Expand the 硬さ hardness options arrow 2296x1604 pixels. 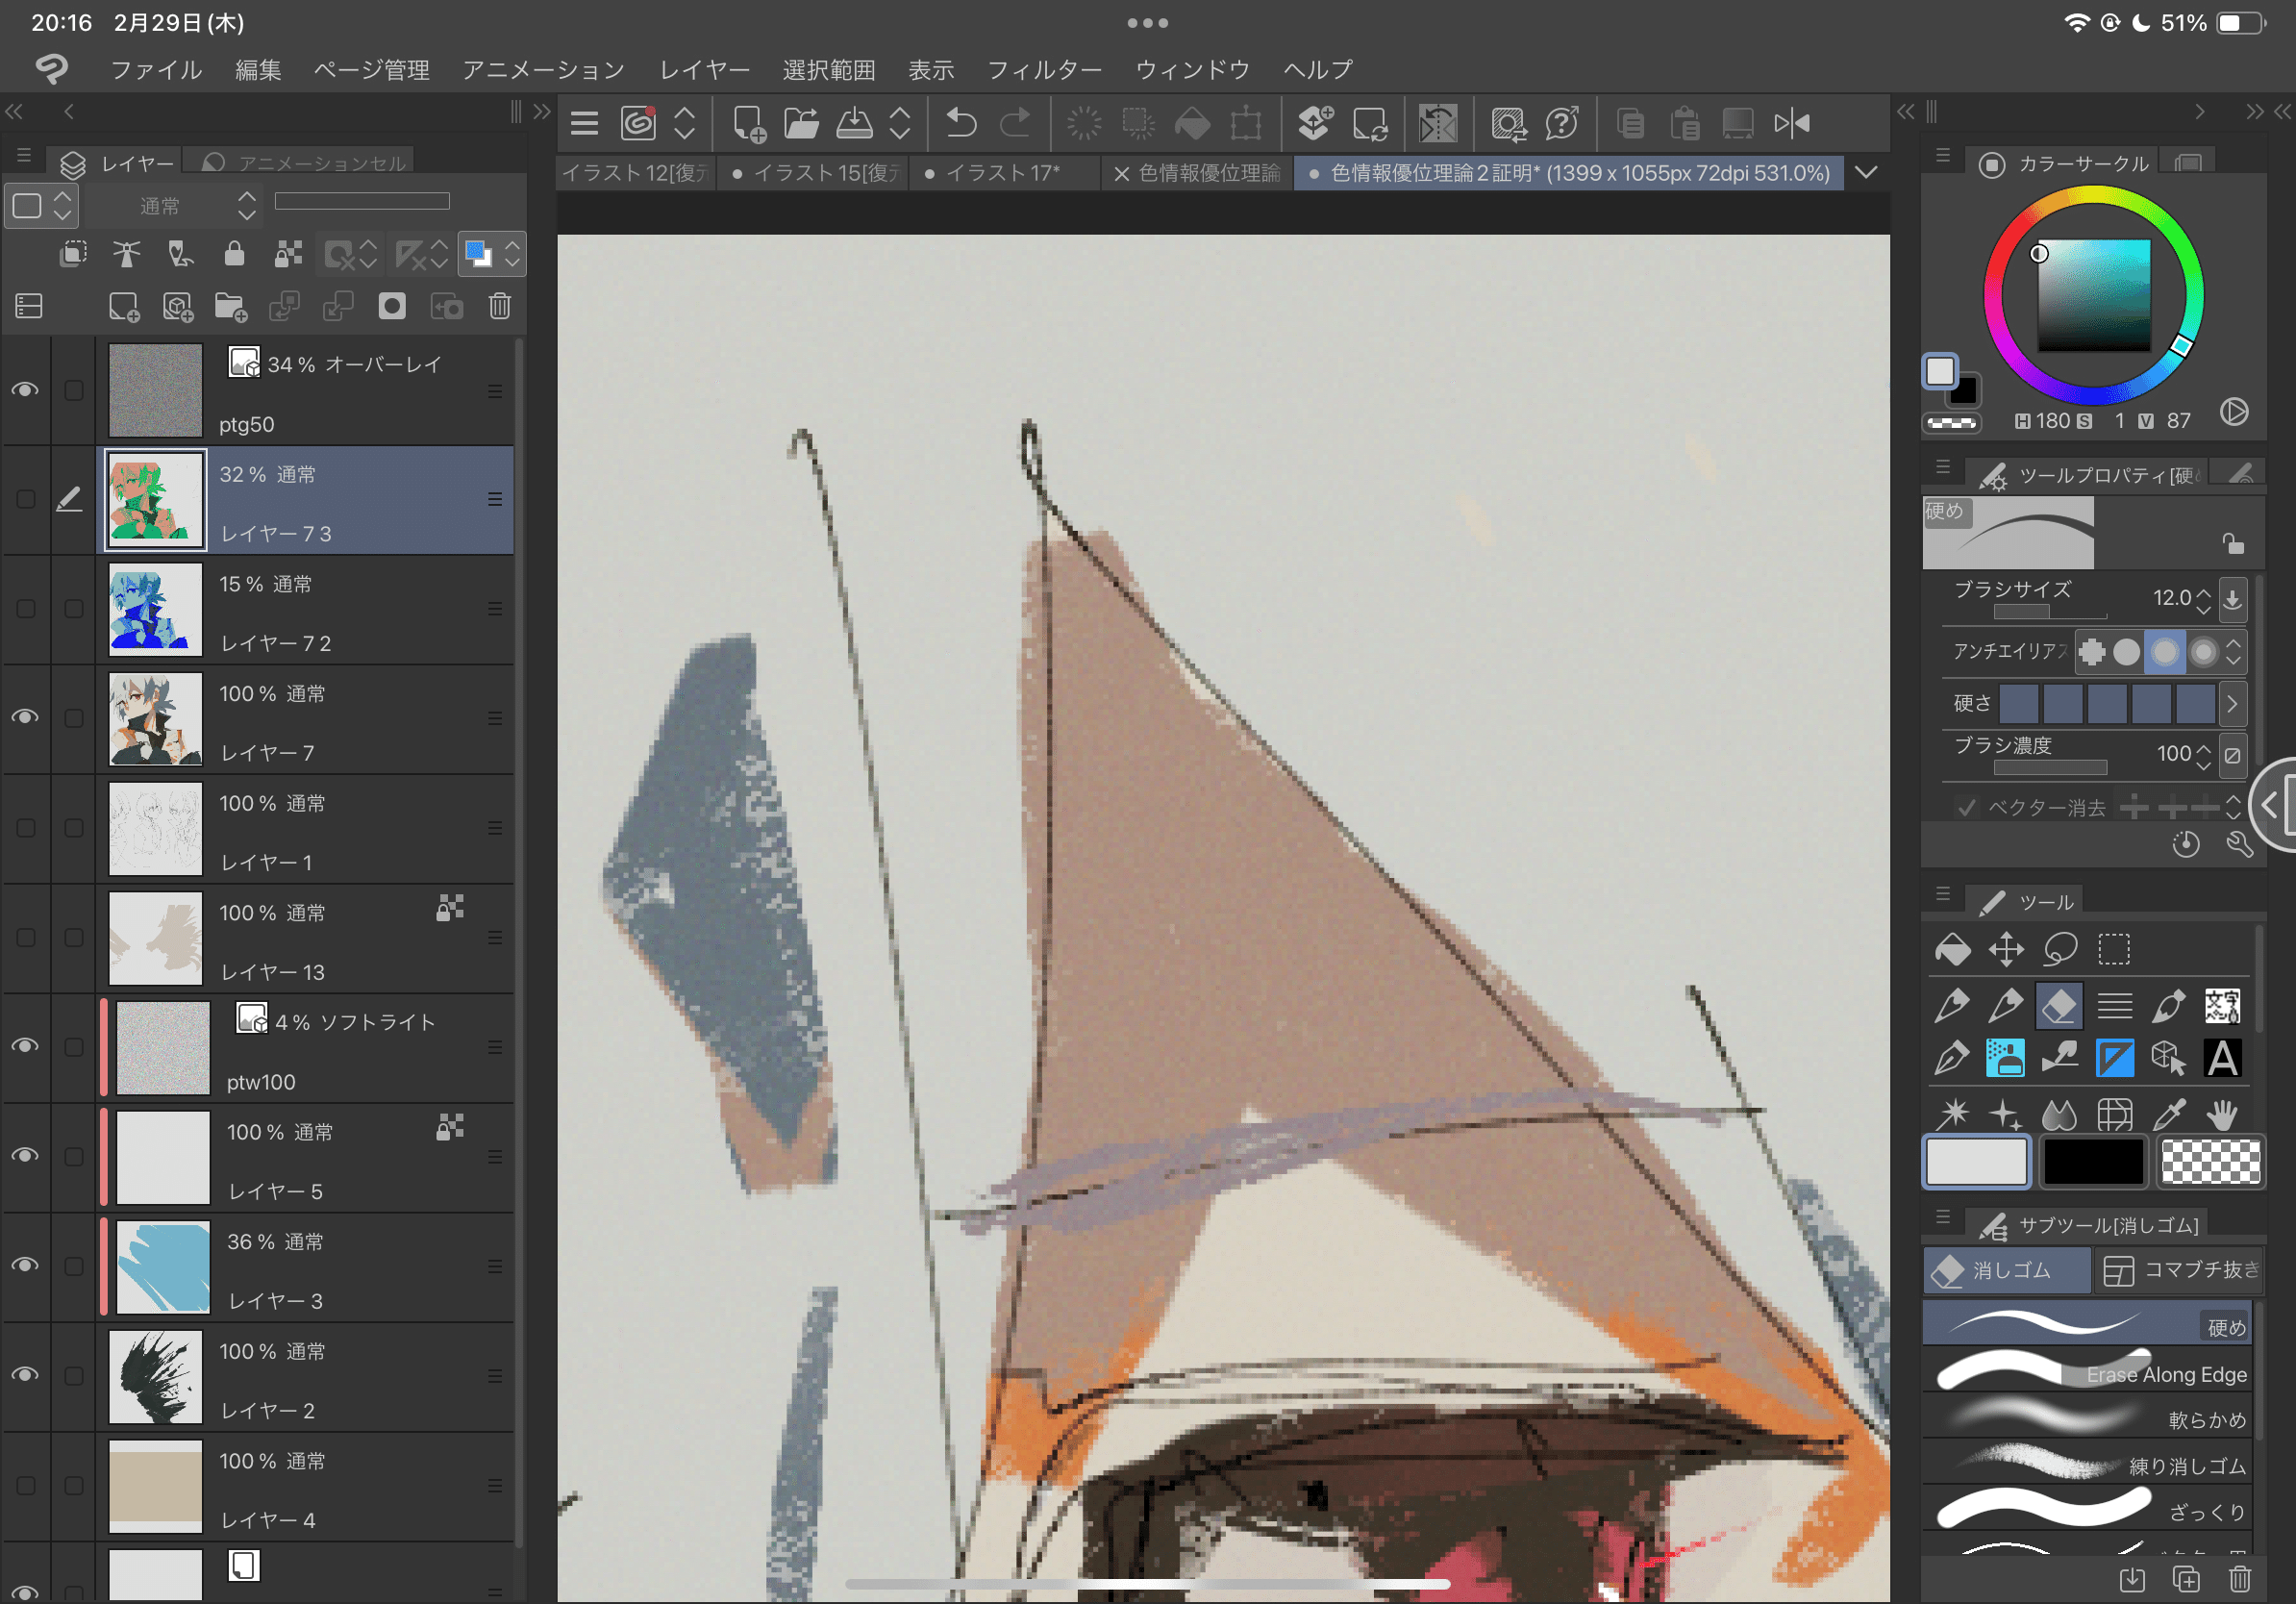2231,704
